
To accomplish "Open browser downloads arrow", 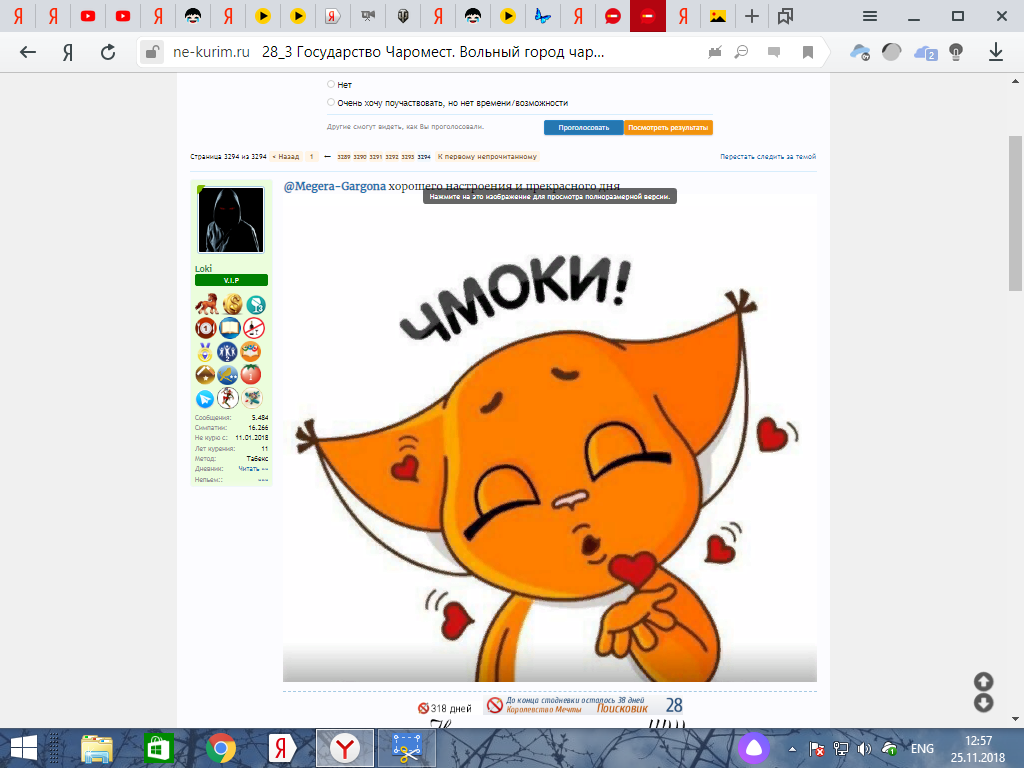I will [x=995, y=52].
